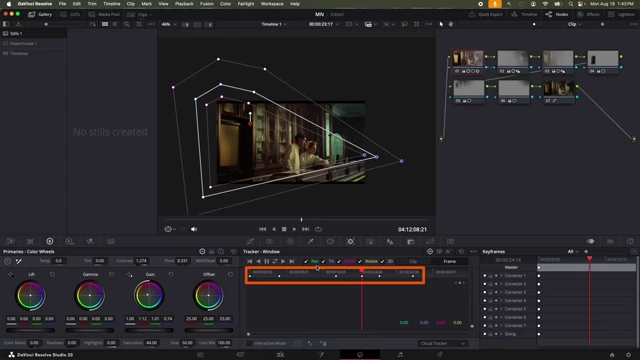Click the auto balance icon in Primaries

click(x=7, y=261)
